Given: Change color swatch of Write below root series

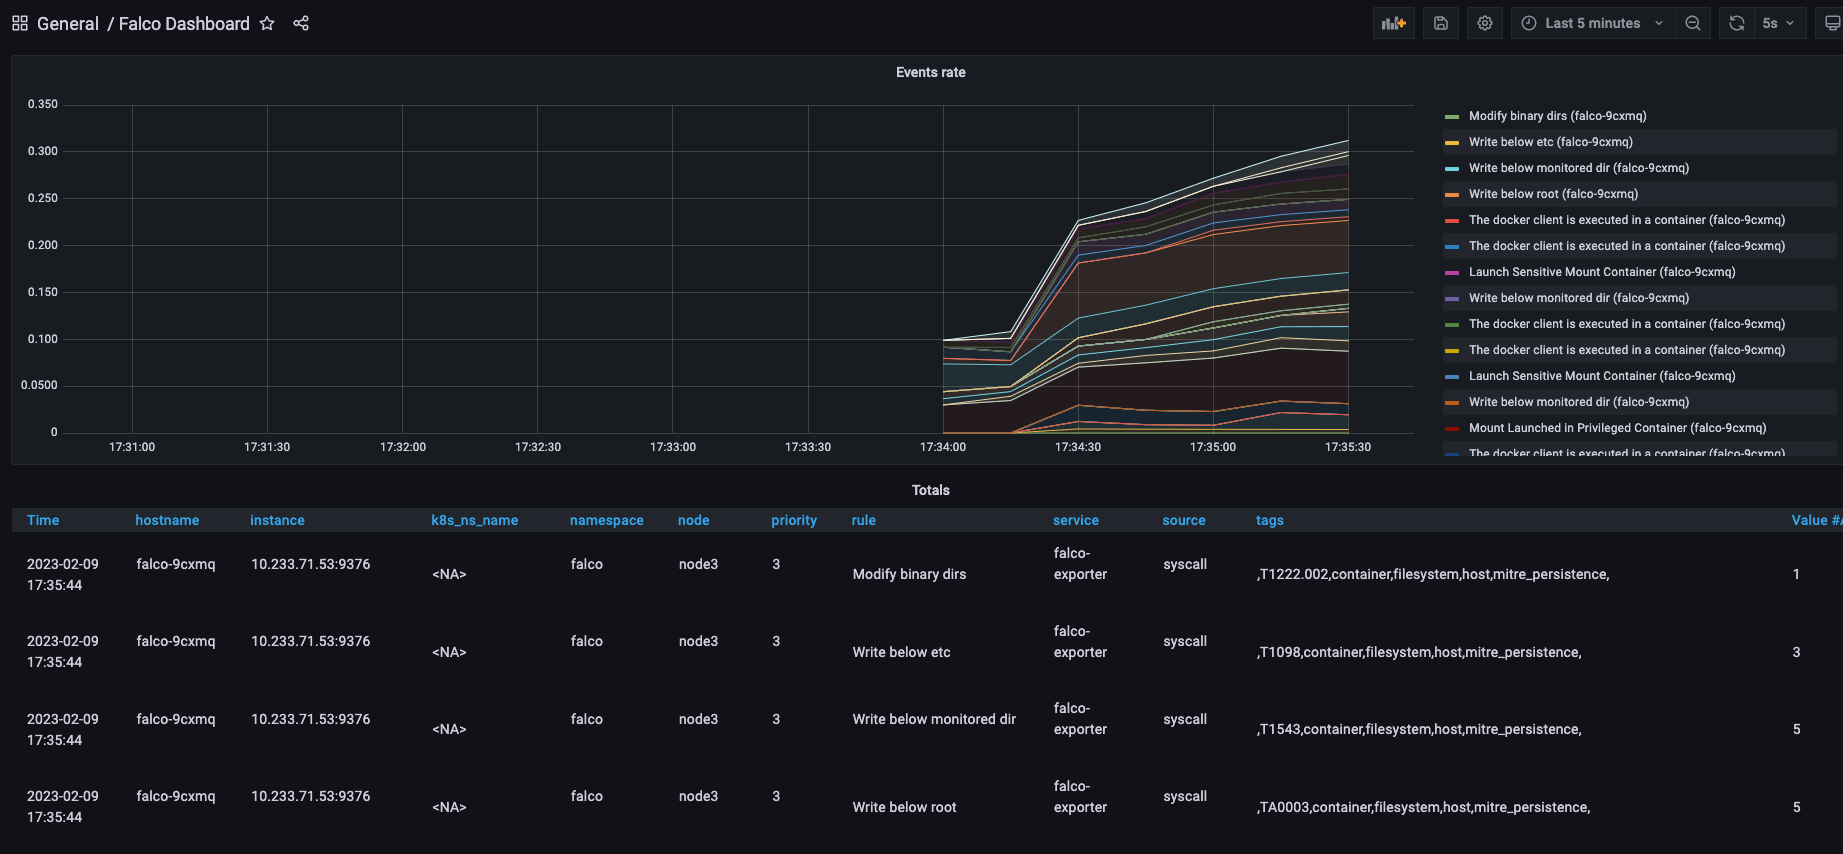Looking at the screenshot, I should [1452, 195].
